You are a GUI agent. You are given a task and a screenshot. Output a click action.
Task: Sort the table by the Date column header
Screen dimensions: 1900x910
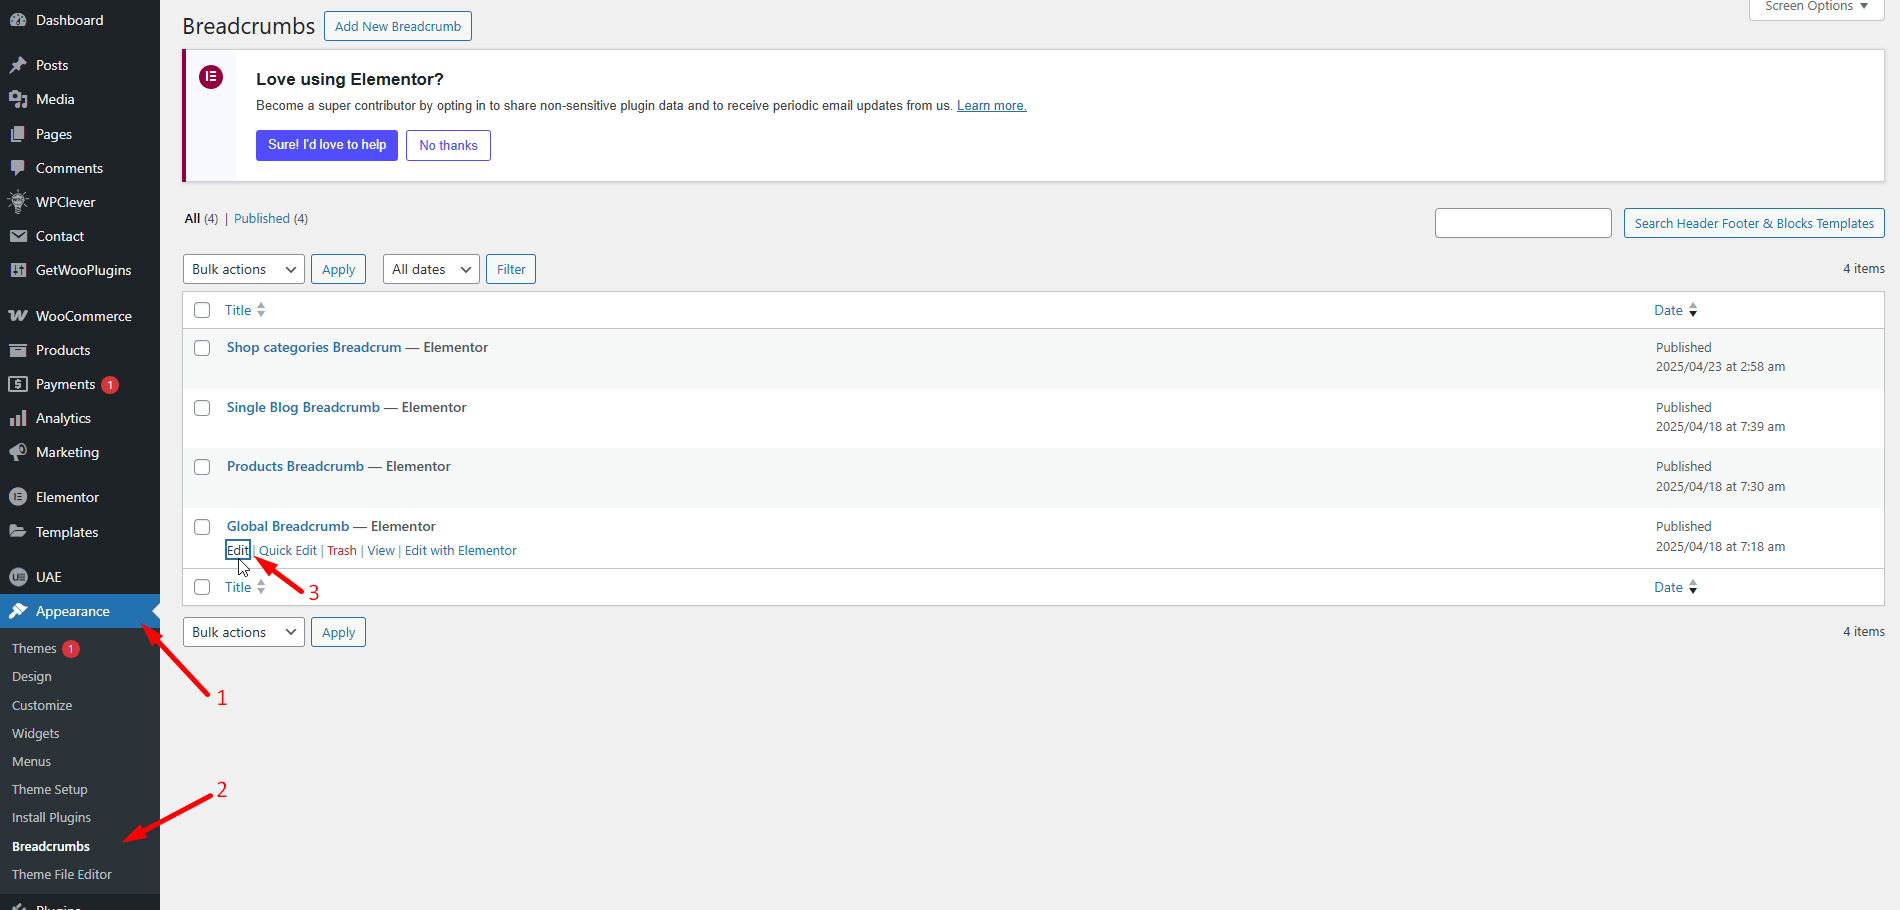click(x=1668, y=310)
